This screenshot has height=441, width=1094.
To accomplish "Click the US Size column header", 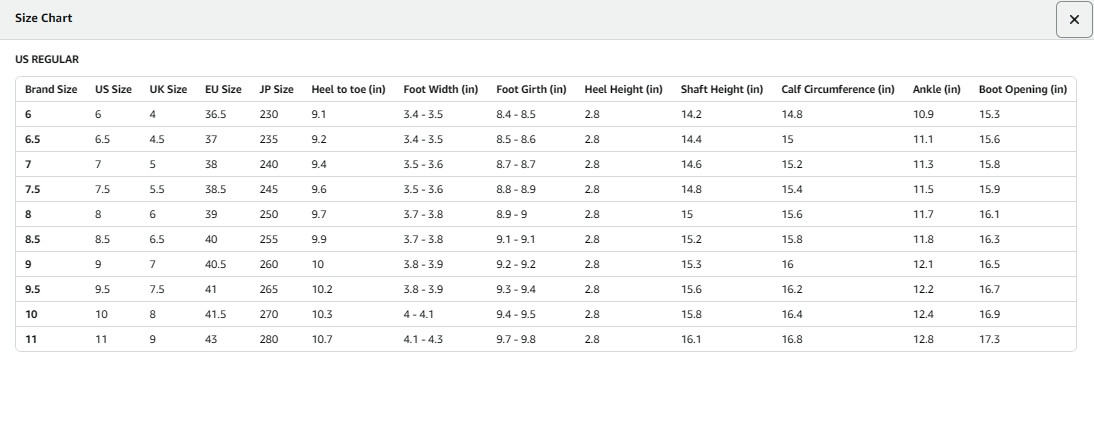I will (x=113, y=89).
